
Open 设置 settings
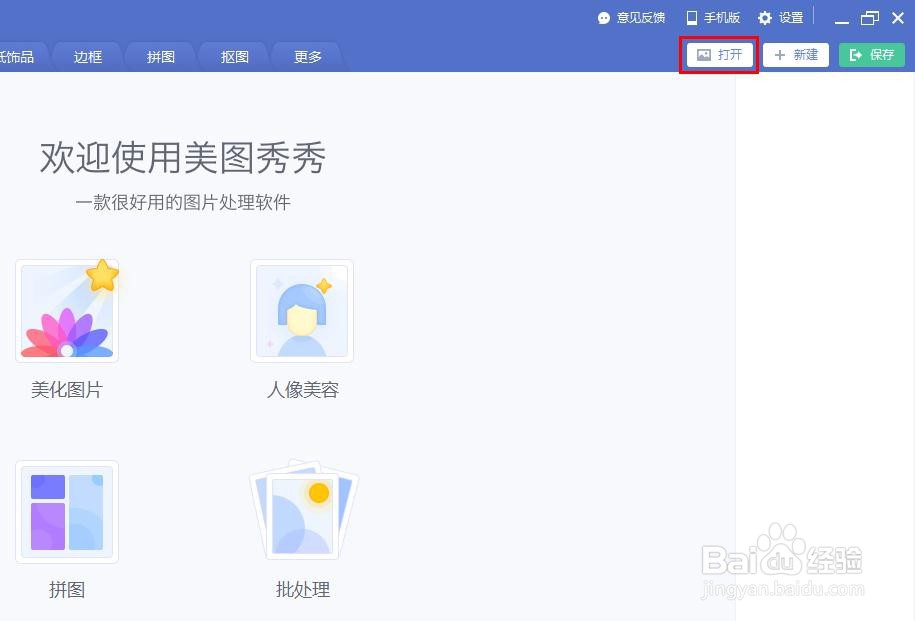click(x=781, y=18)
